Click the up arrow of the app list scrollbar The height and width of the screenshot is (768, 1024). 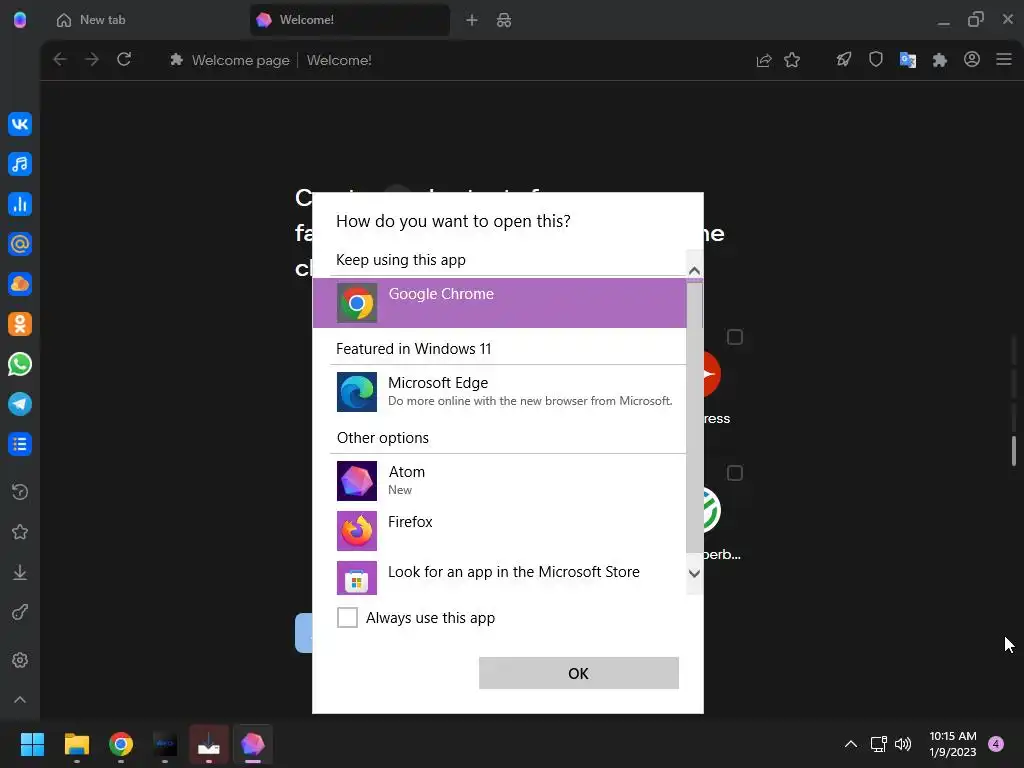(x=694, y=270)
